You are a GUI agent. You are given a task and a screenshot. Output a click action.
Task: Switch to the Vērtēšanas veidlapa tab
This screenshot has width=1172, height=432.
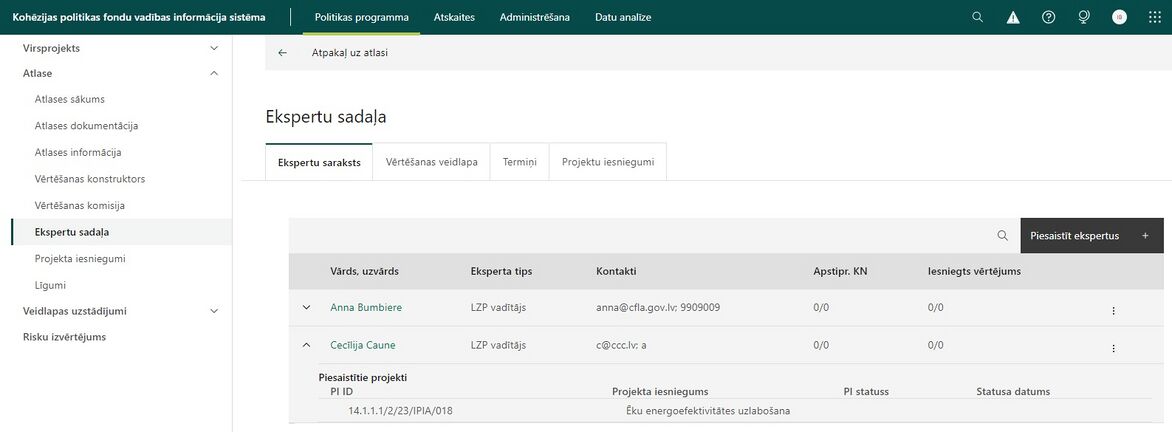pyautogui.click(x=431, y=161)
